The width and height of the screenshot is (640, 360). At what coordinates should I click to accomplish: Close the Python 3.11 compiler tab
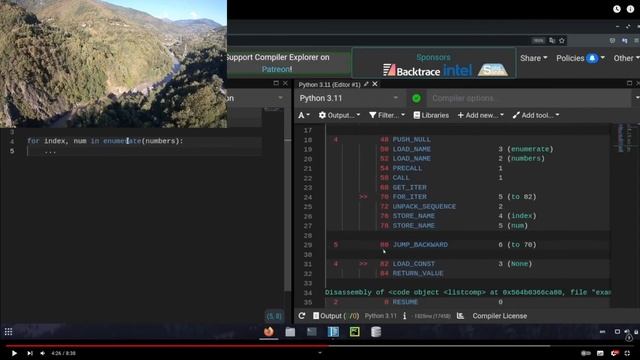(375, 84)
